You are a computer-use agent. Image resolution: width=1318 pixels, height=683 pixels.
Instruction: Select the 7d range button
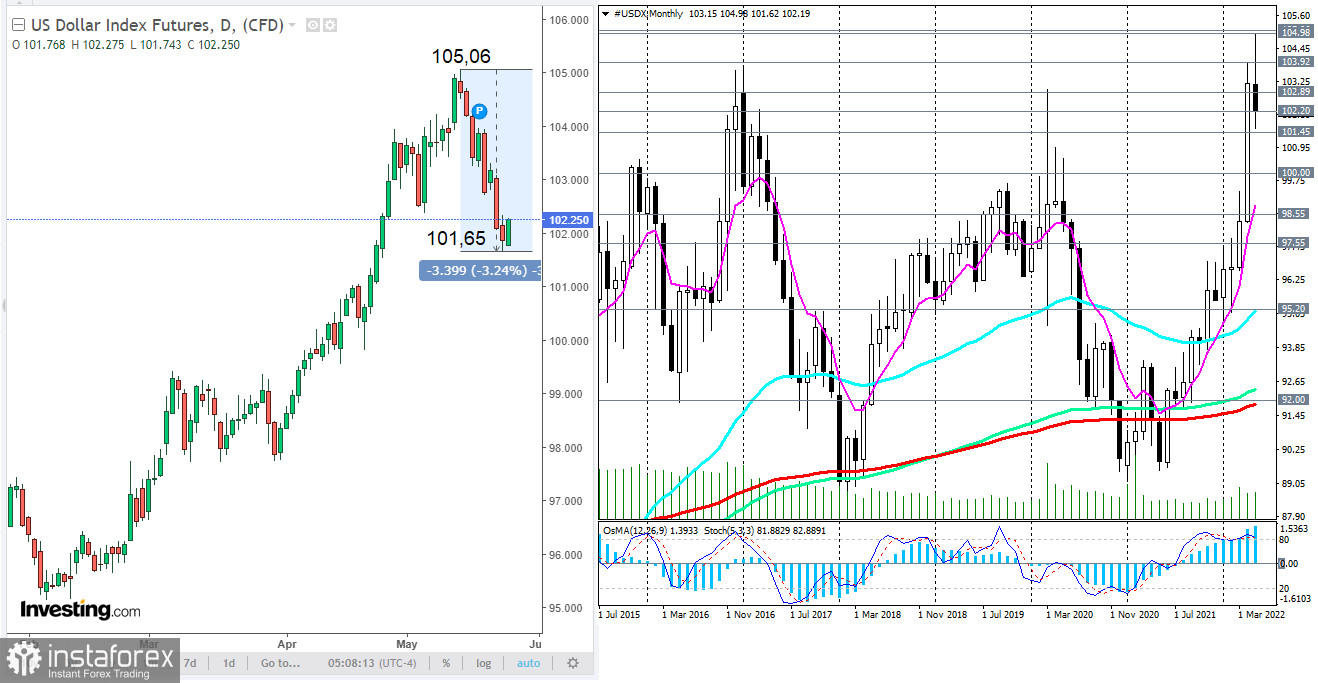tap(190, 663)
